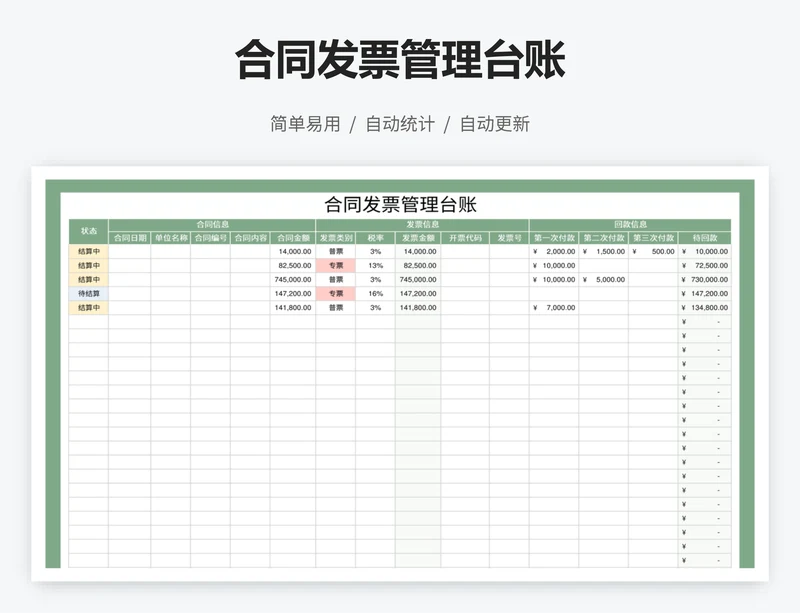This screenshot has height=613, width=800.
Task: Click the 3% tax rate in the 745,000.00 row
Action: [376, 280]
